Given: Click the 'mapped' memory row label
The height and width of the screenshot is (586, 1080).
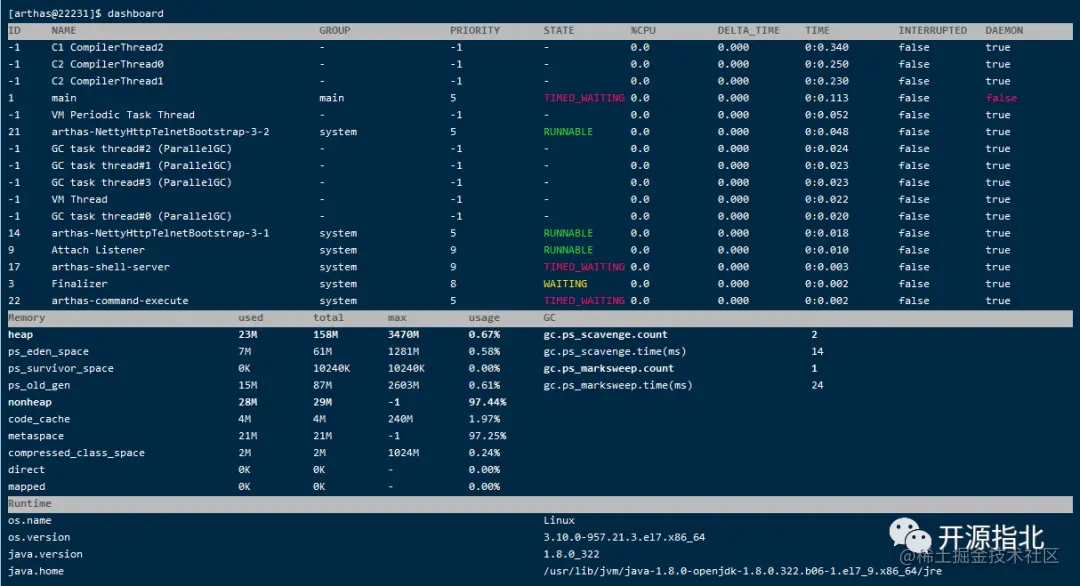Looking at the screenshot, I should (x=26, y=486).
